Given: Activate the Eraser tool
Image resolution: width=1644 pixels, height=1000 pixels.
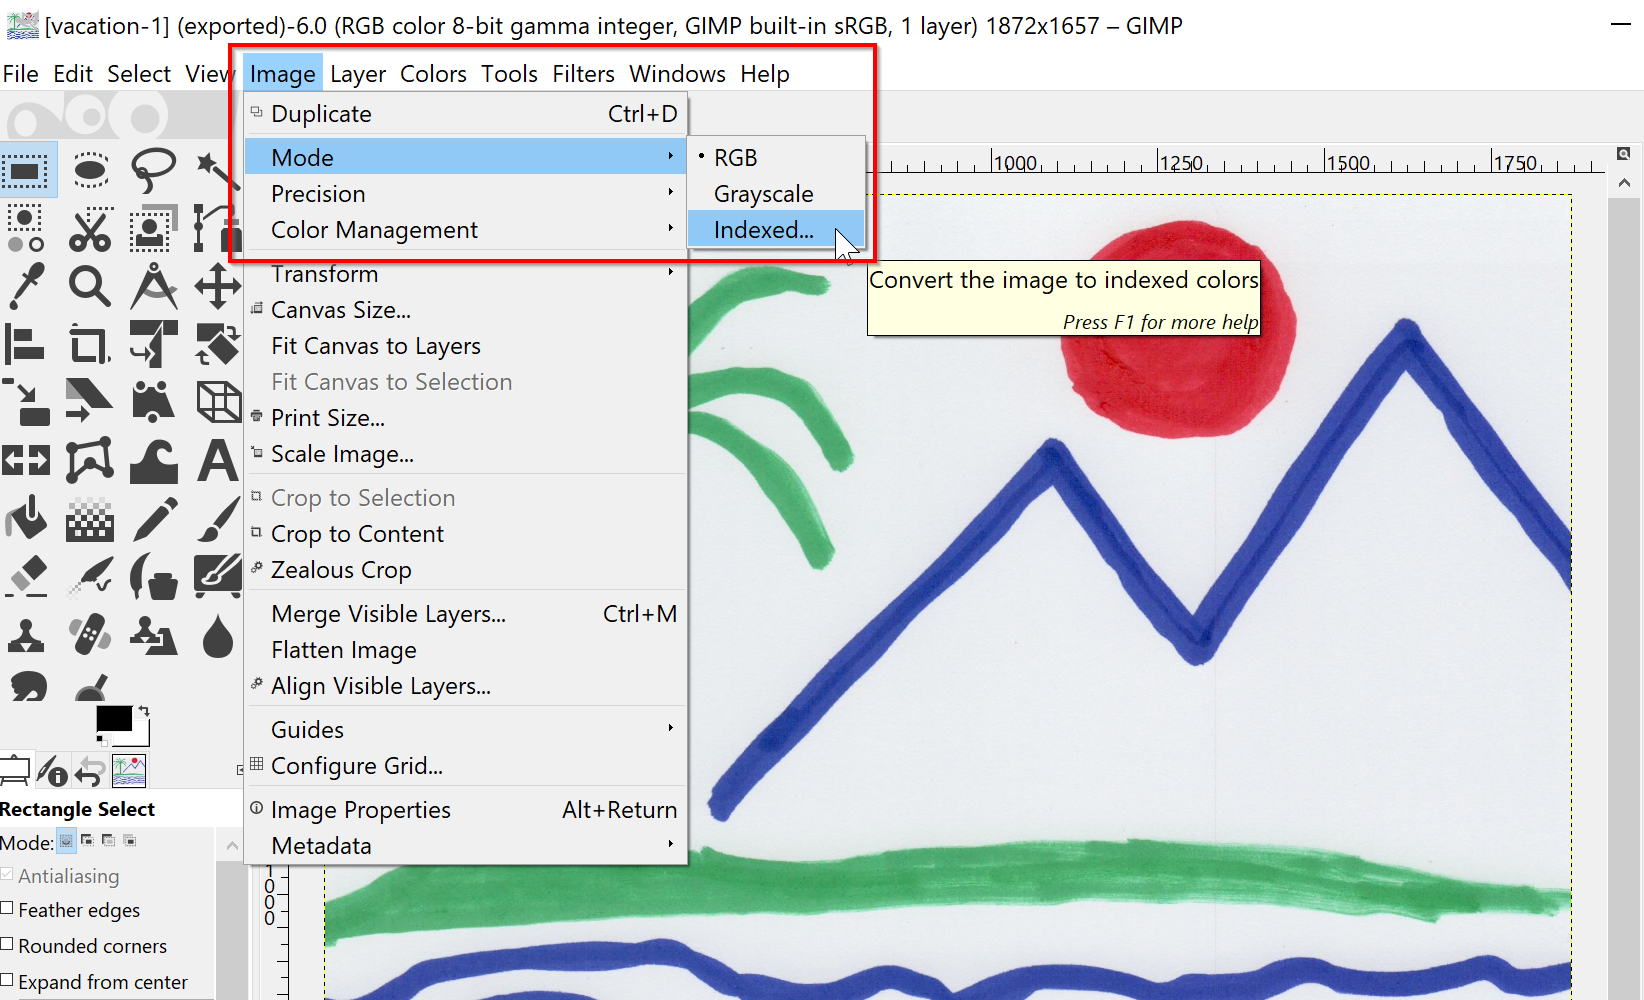Looking at the screenshot, I should point(27,577).
